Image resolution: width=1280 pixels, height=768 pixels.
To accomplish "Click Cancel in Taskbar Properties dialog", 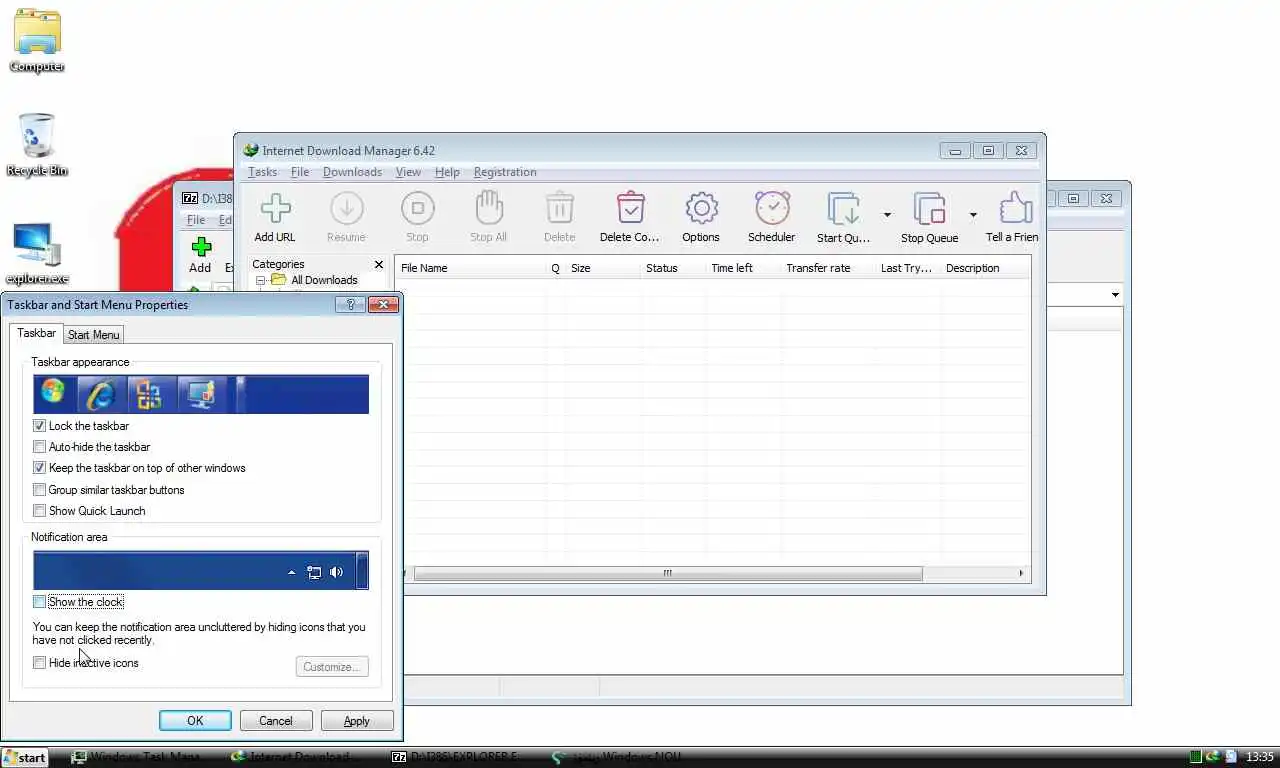I will [x=276, y=721].
